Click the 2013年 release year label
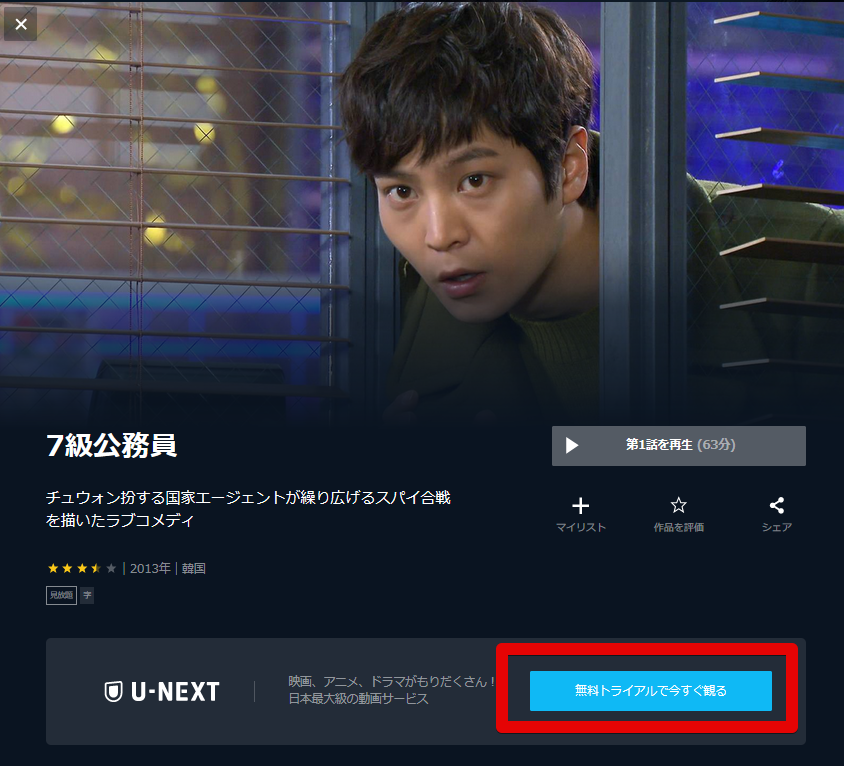This screenshot has width=844, height=766. (150, 568)
